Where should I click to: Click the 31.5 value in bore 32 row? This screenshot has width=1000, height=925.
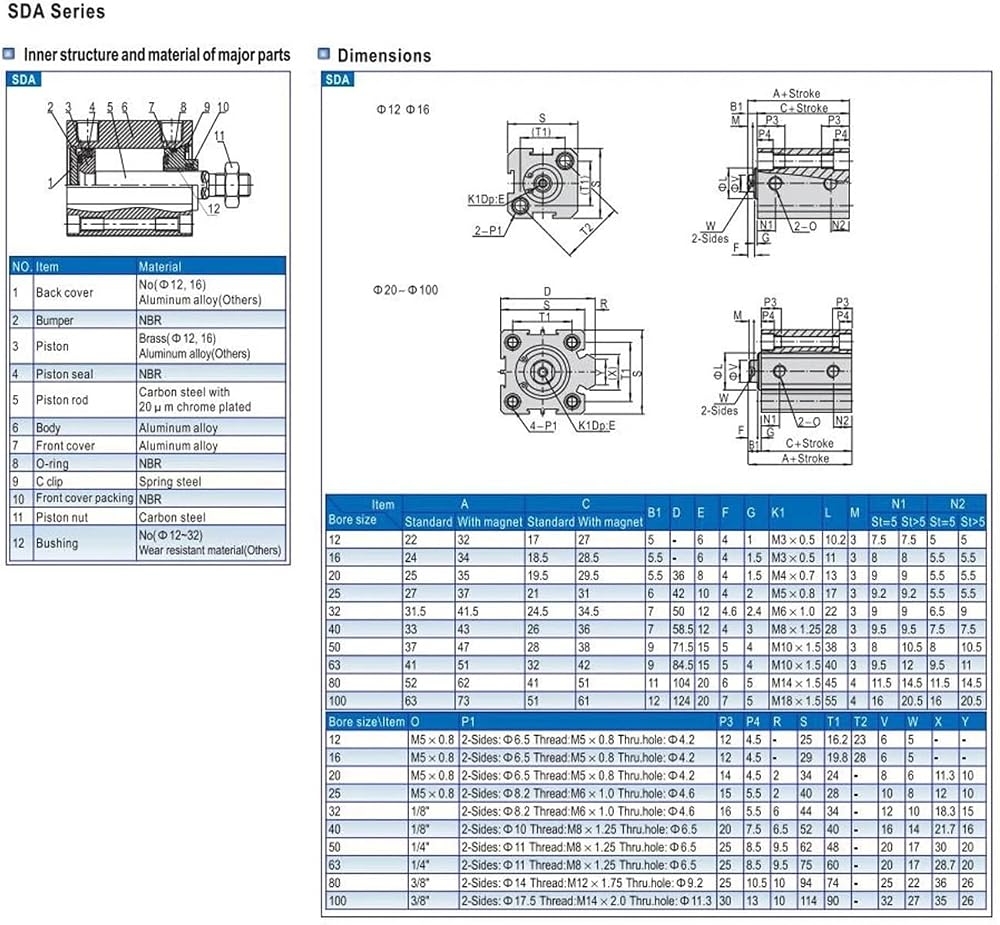coord(415,611)
